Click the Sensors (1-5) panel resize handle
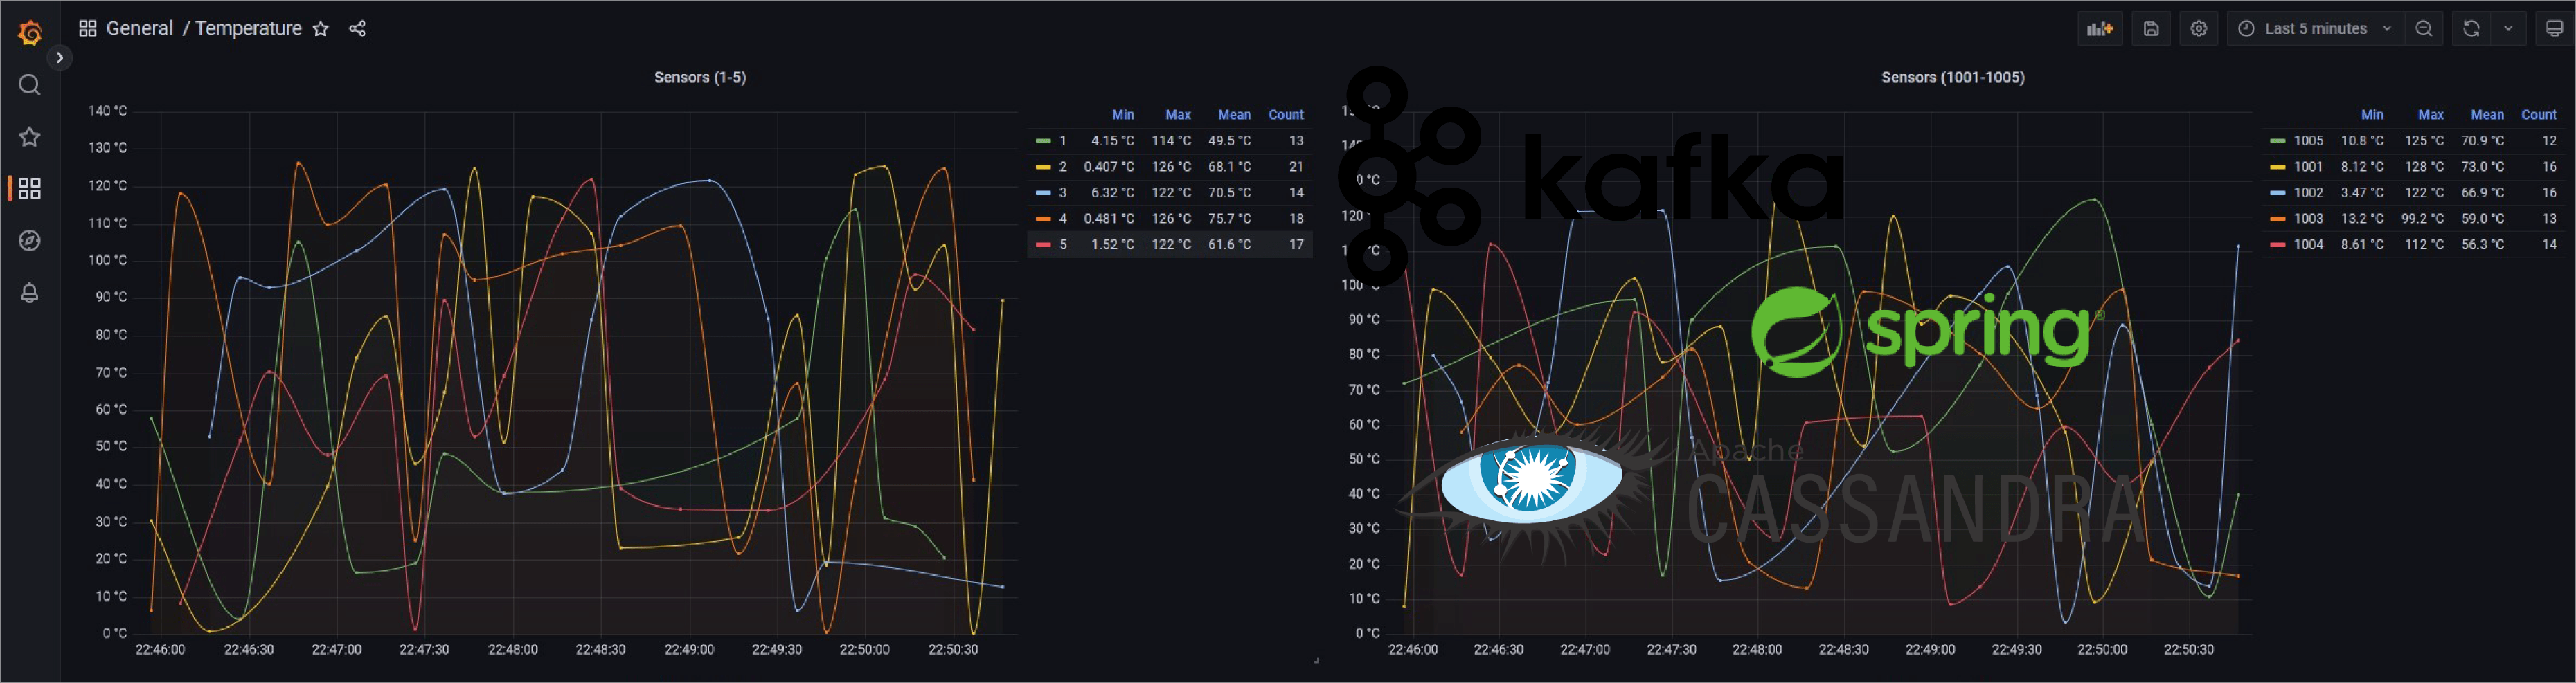2576x683 pixels. [1316, 660]
